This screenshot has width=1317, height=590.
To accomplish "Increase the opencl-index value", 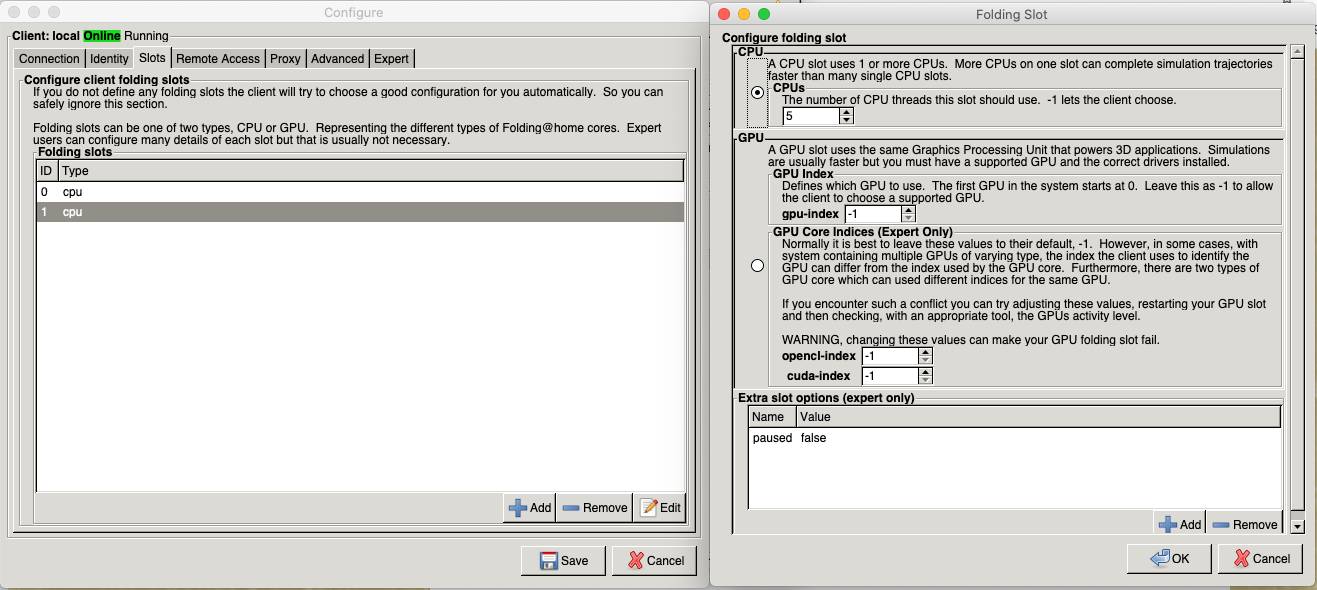I will pos(925,351).
